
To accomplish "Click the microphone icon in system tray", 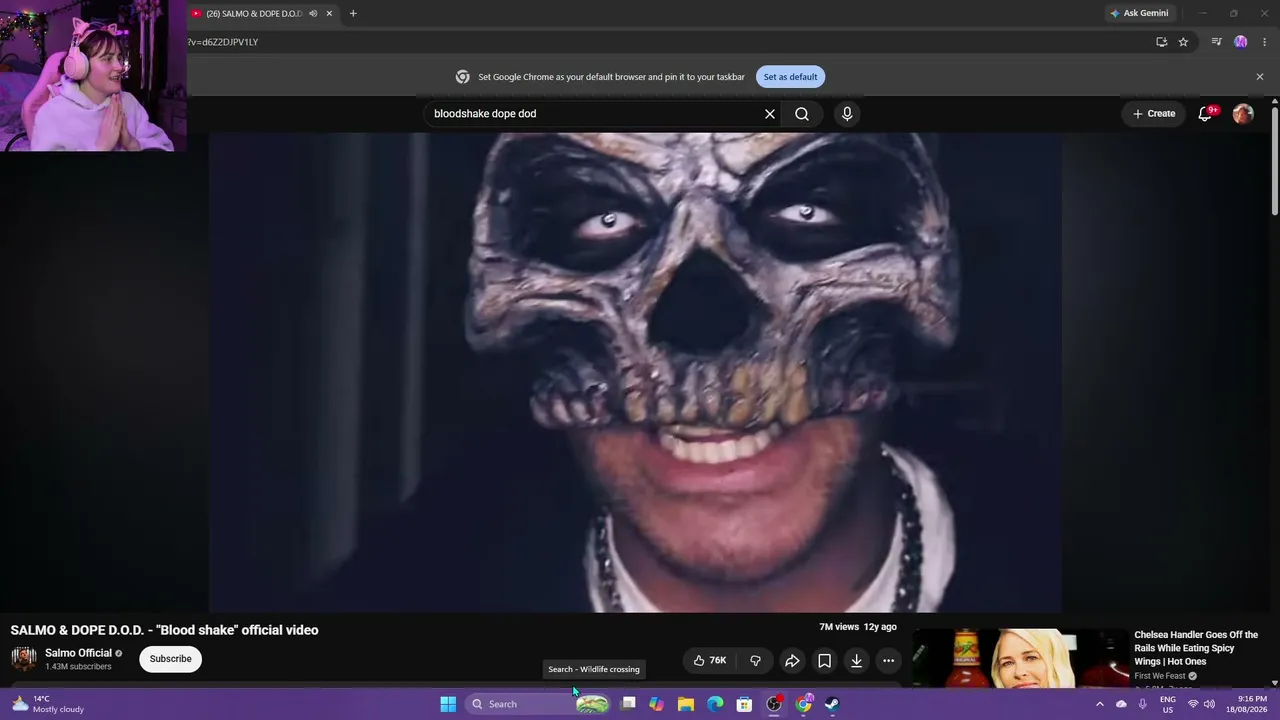I will [x=1142, y=704].
